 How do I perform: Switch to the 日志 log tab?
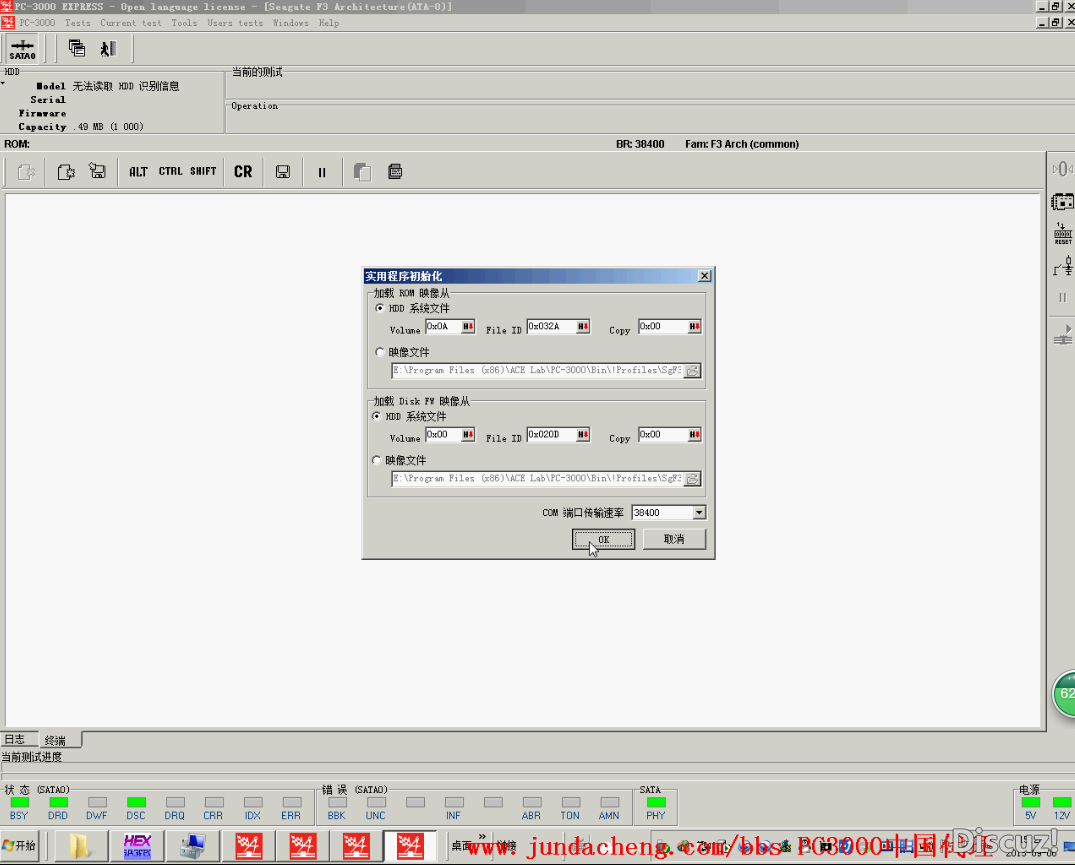point(15,740)
